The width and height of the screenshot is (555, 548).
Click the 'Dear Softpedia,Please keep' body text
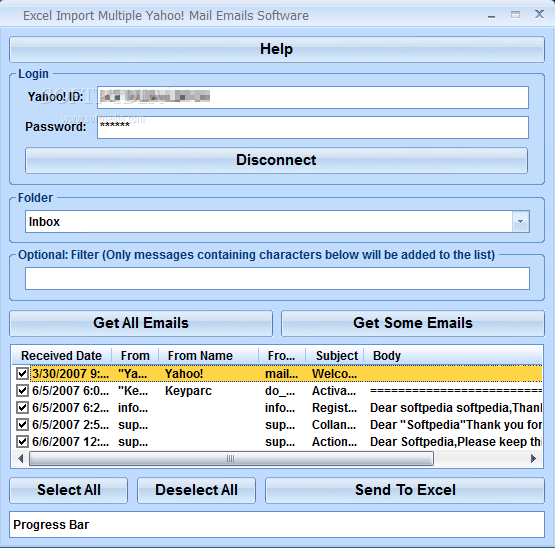(456, 442)
